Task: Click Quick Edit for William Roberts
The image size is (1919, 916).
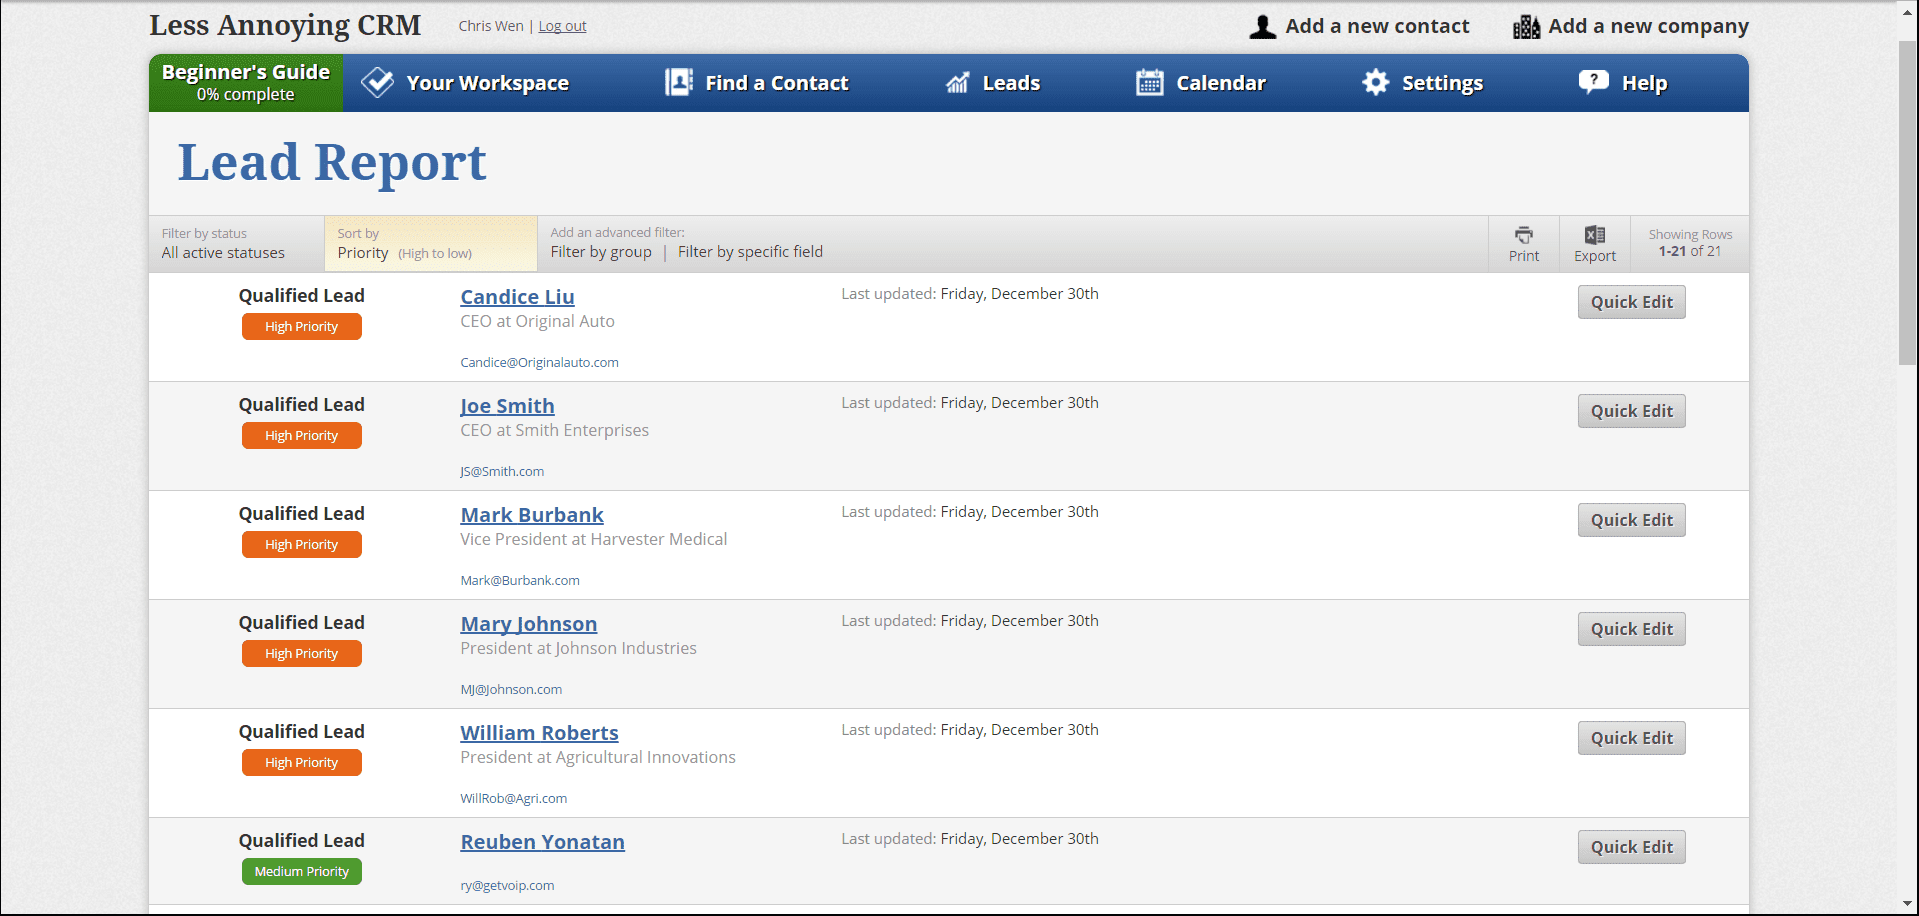Action: pyautogui.click(x=1631, y=738)
